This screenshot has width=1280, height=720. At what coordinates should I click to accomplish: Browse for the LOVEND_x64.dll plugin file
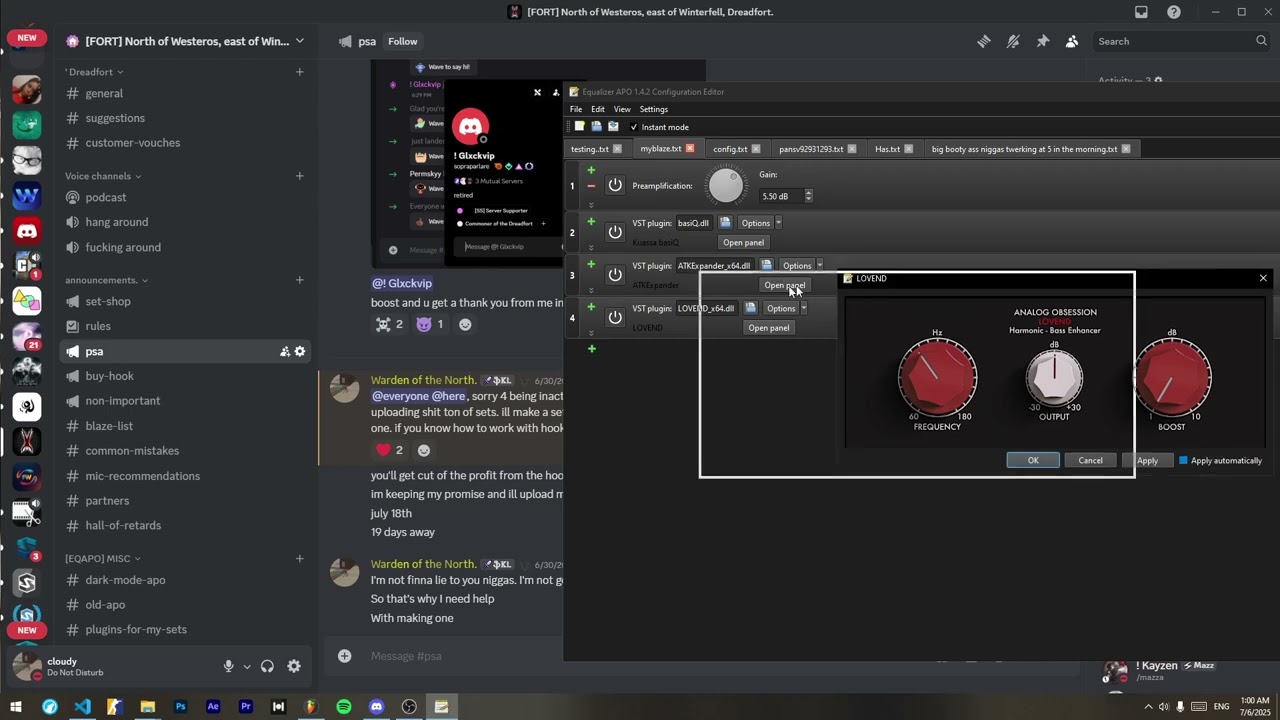[x=750, y=308]
